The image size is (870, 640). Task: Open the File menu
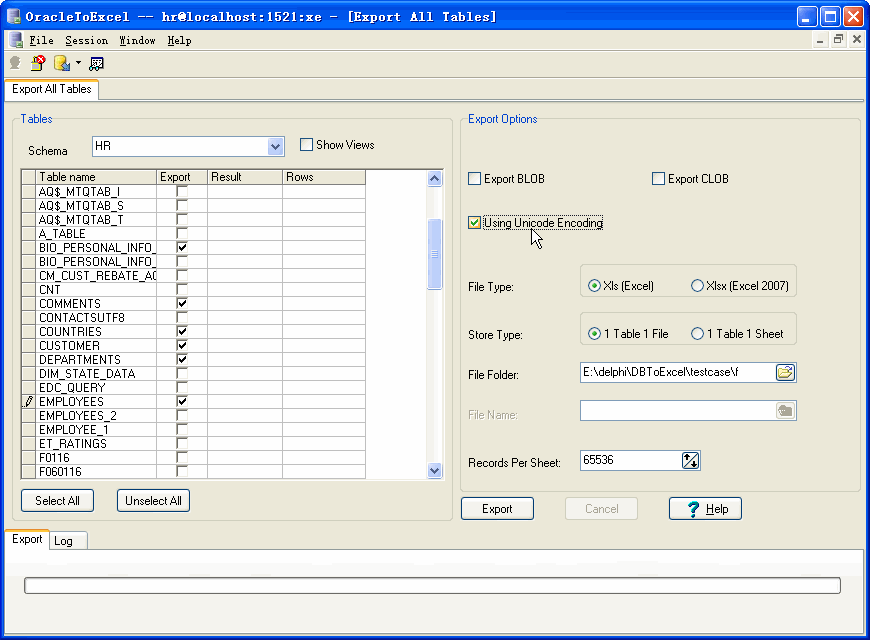pos(41,40)
